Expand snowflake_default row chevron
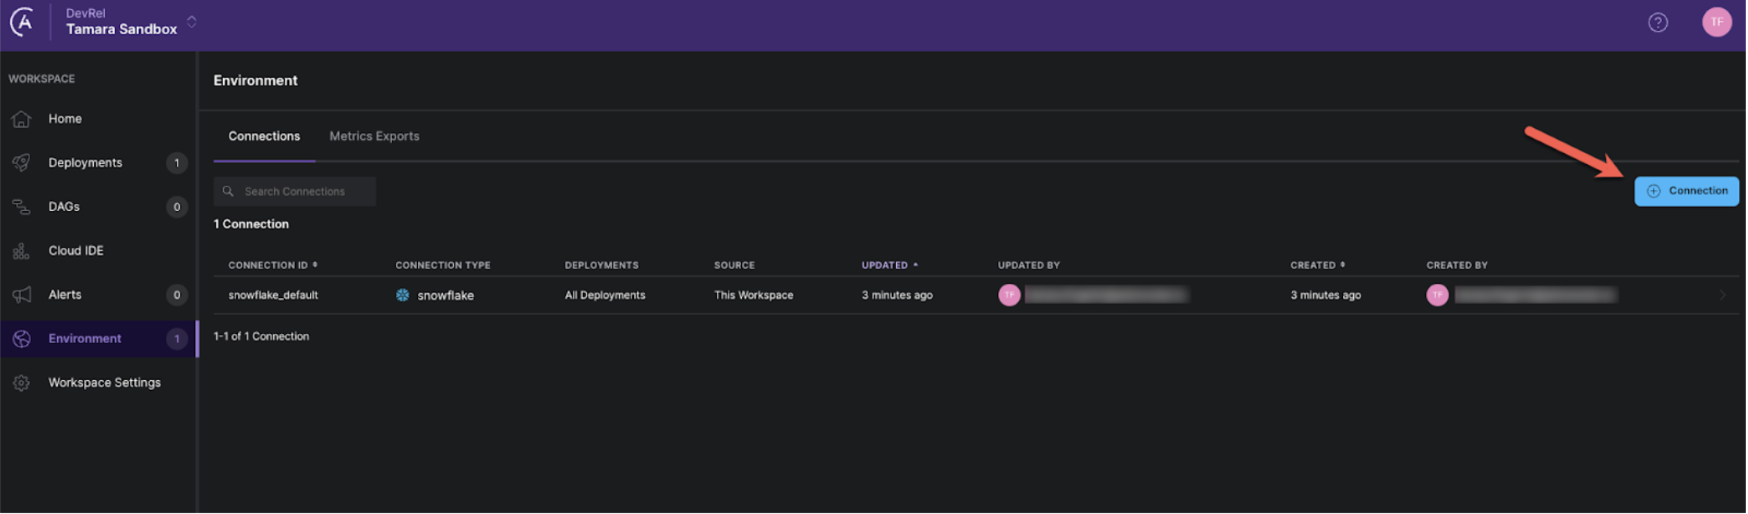This screenshot has height=514, width=1748. click(x=1722, y=295)
